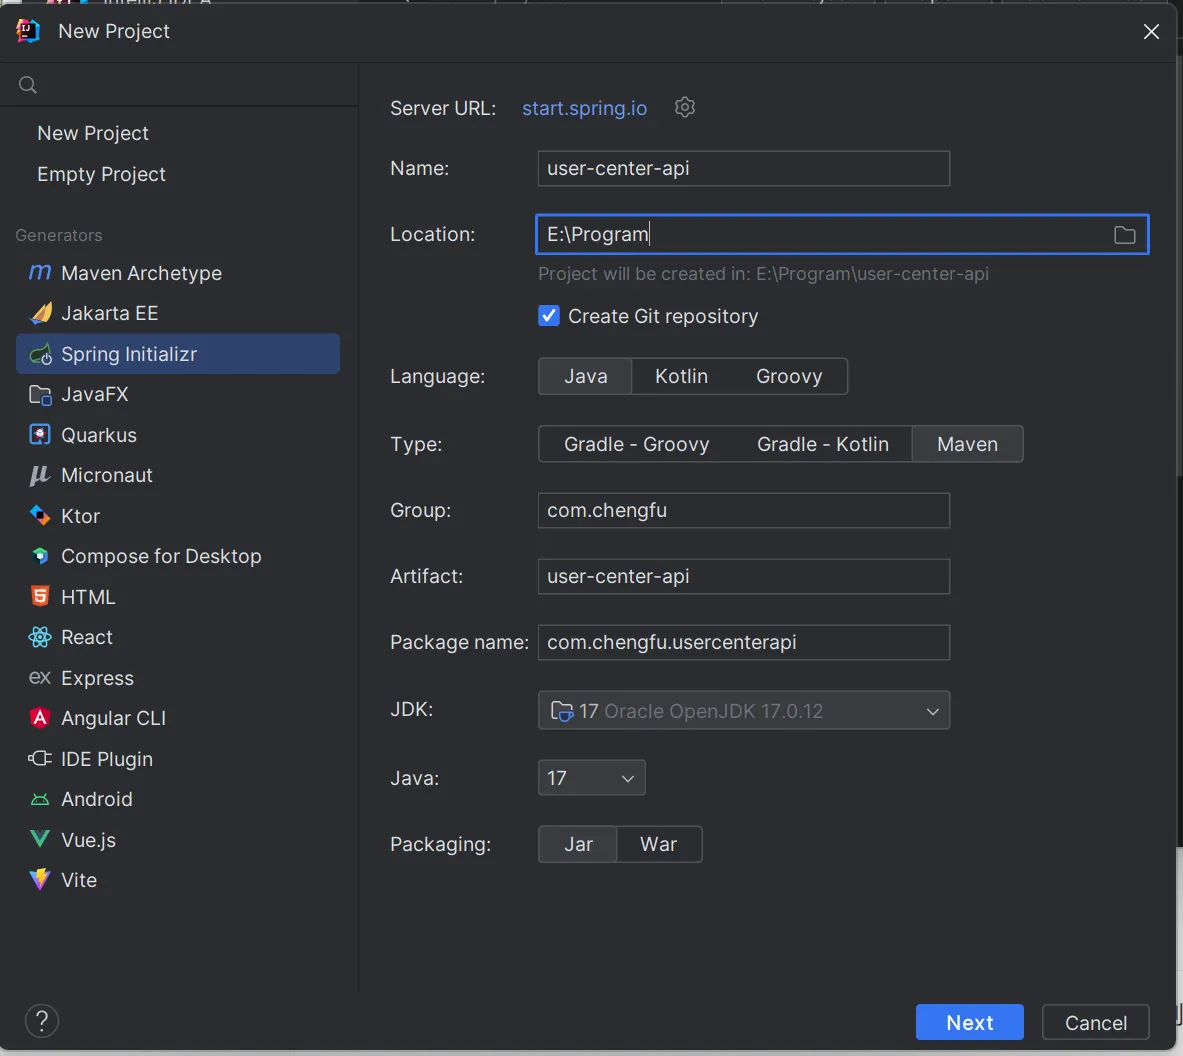
Task: Click the Android robot icon
Action: 40,799
